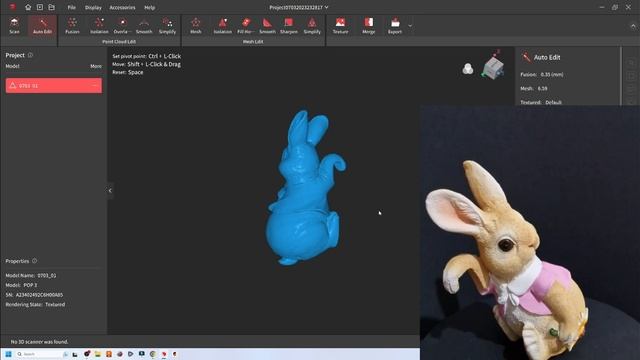Click the Model POP 3 property

(21, 285)
